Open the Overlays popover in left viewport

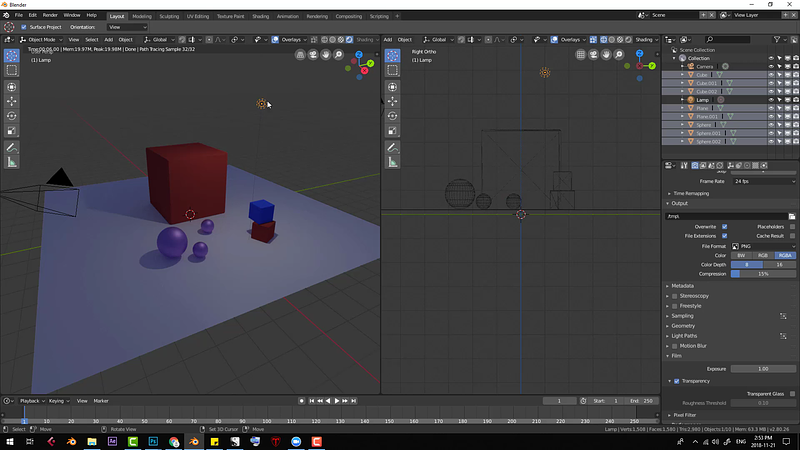tap(292, 39)
